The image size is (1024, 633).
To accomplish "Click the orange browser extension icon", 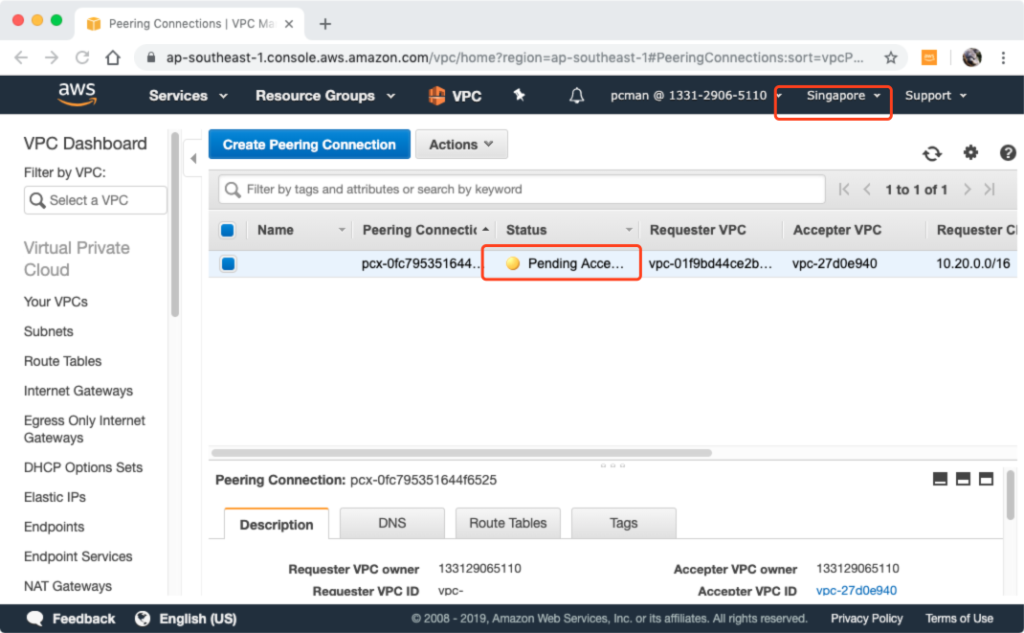I will [x=929, y=57].
